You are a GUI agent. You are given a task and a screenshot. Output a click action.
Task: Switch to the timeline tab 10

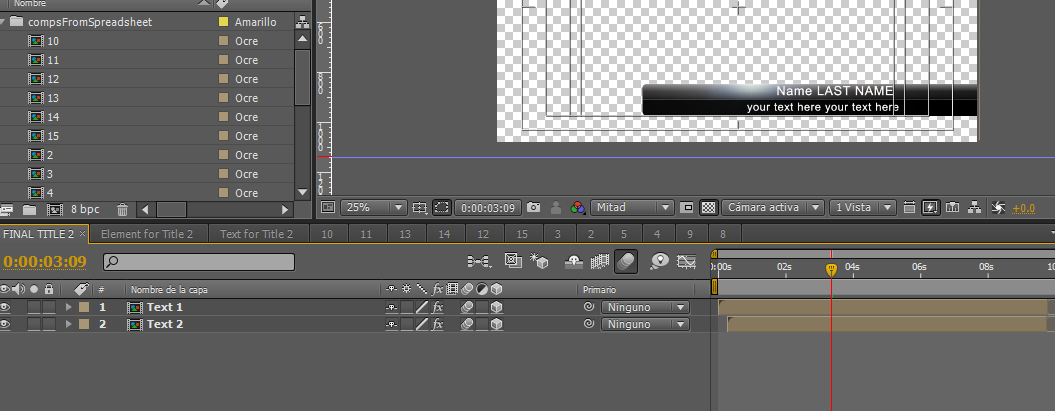pyautogui.click(x=327, y=234)
